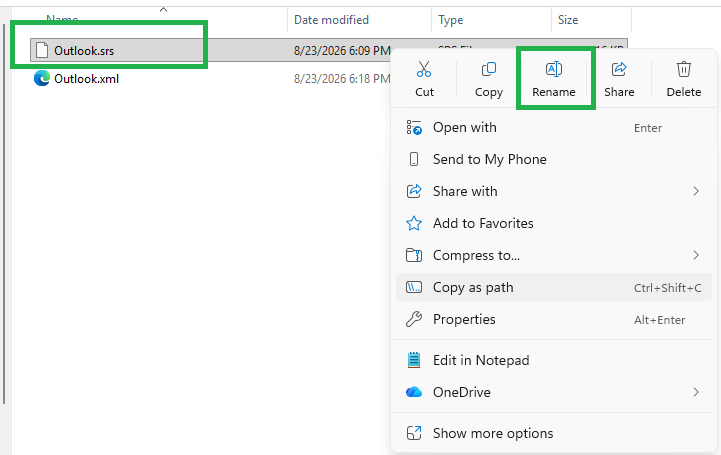Click the Copy icon in context menu

[489, 69]
